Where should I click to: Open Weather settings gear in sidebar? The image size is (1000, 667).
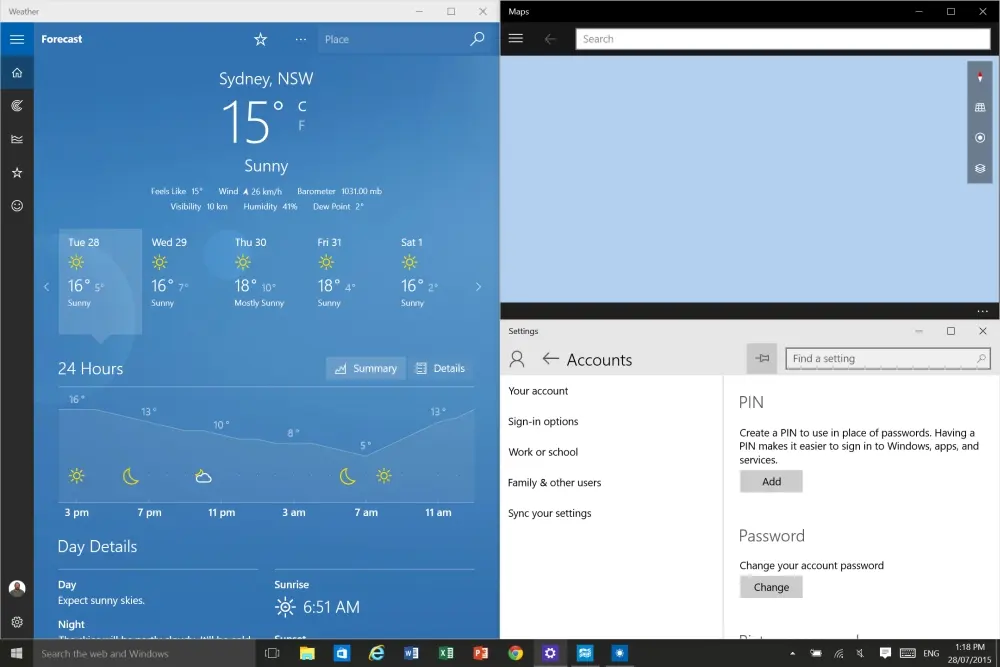pos(17,622)
